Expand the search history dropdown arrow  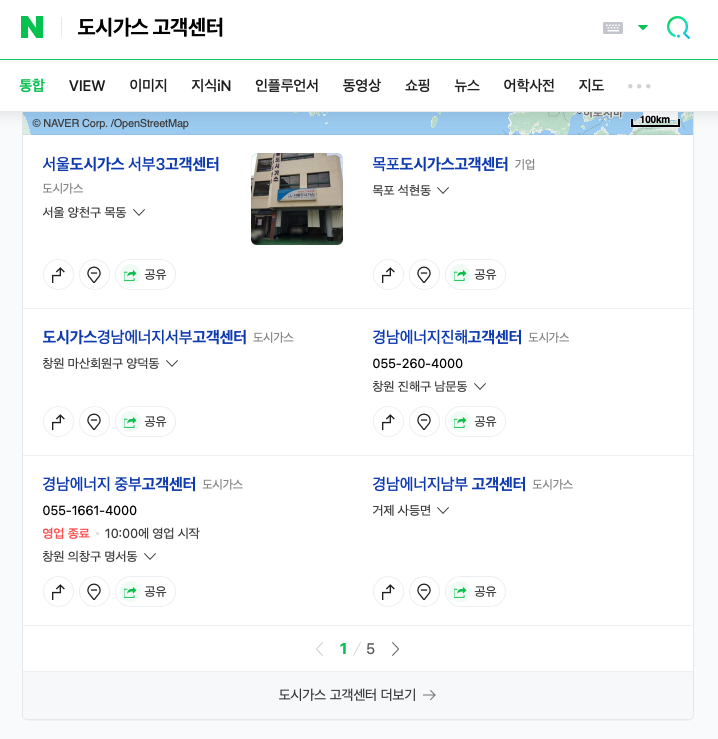(643, 27)
